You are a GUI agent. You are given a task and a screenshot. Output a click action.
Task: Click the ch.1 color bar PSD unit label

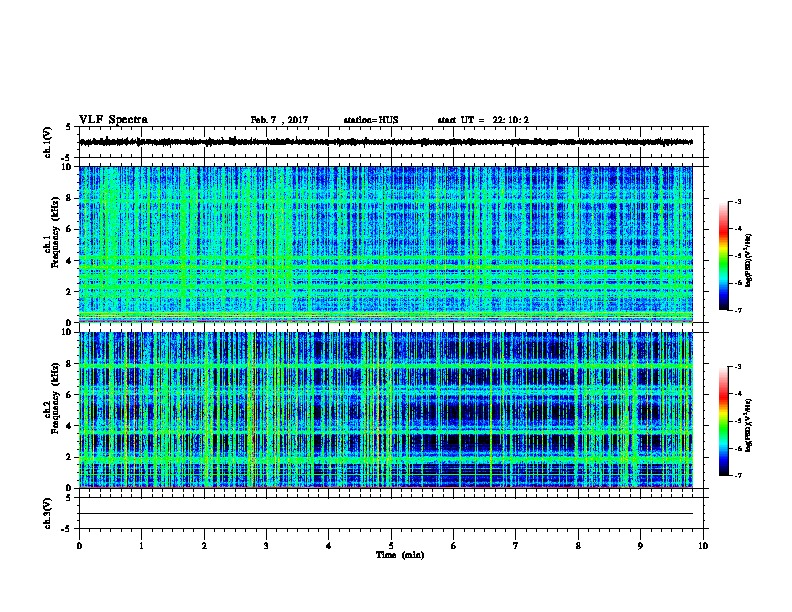click(x=749, y=260)
